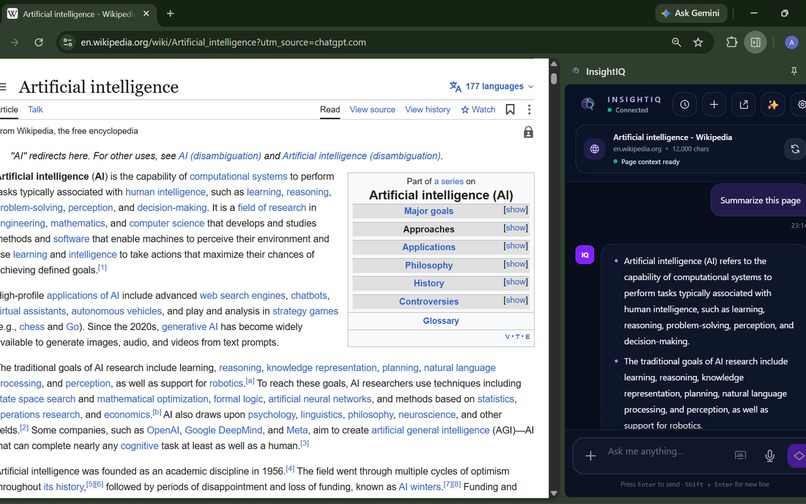Refresh page context in InsightIQ

coord(795,149)
